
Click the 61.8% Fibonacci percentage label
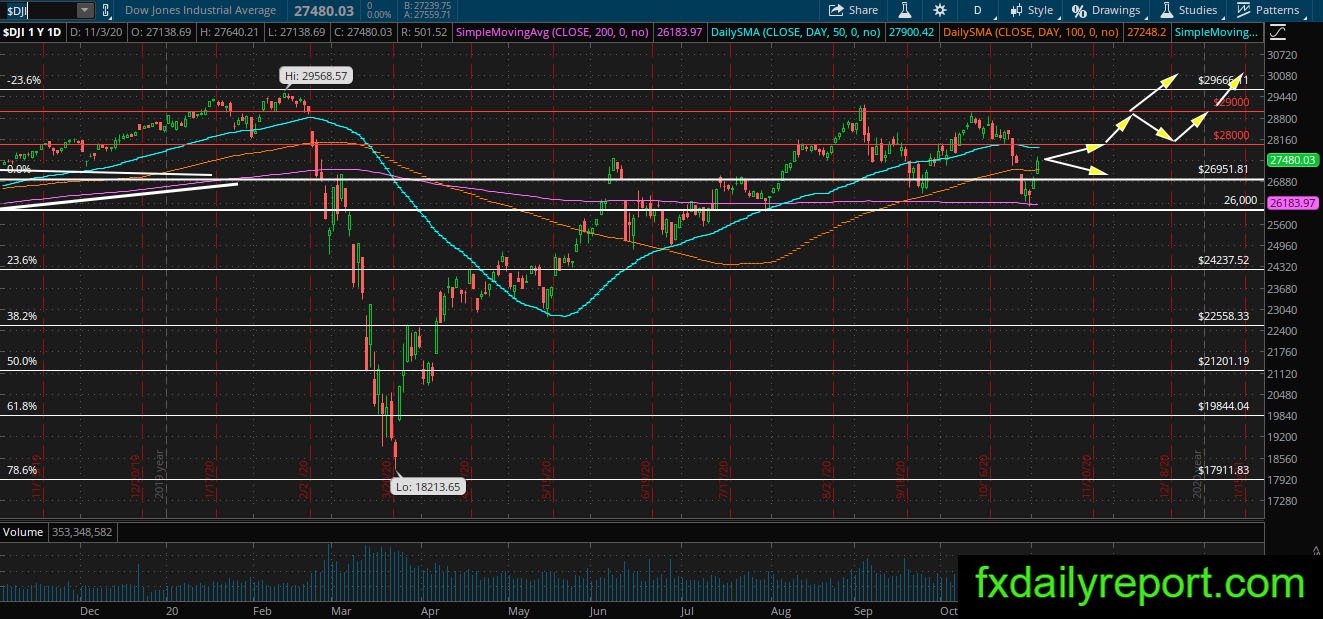[x=21, y=406]
